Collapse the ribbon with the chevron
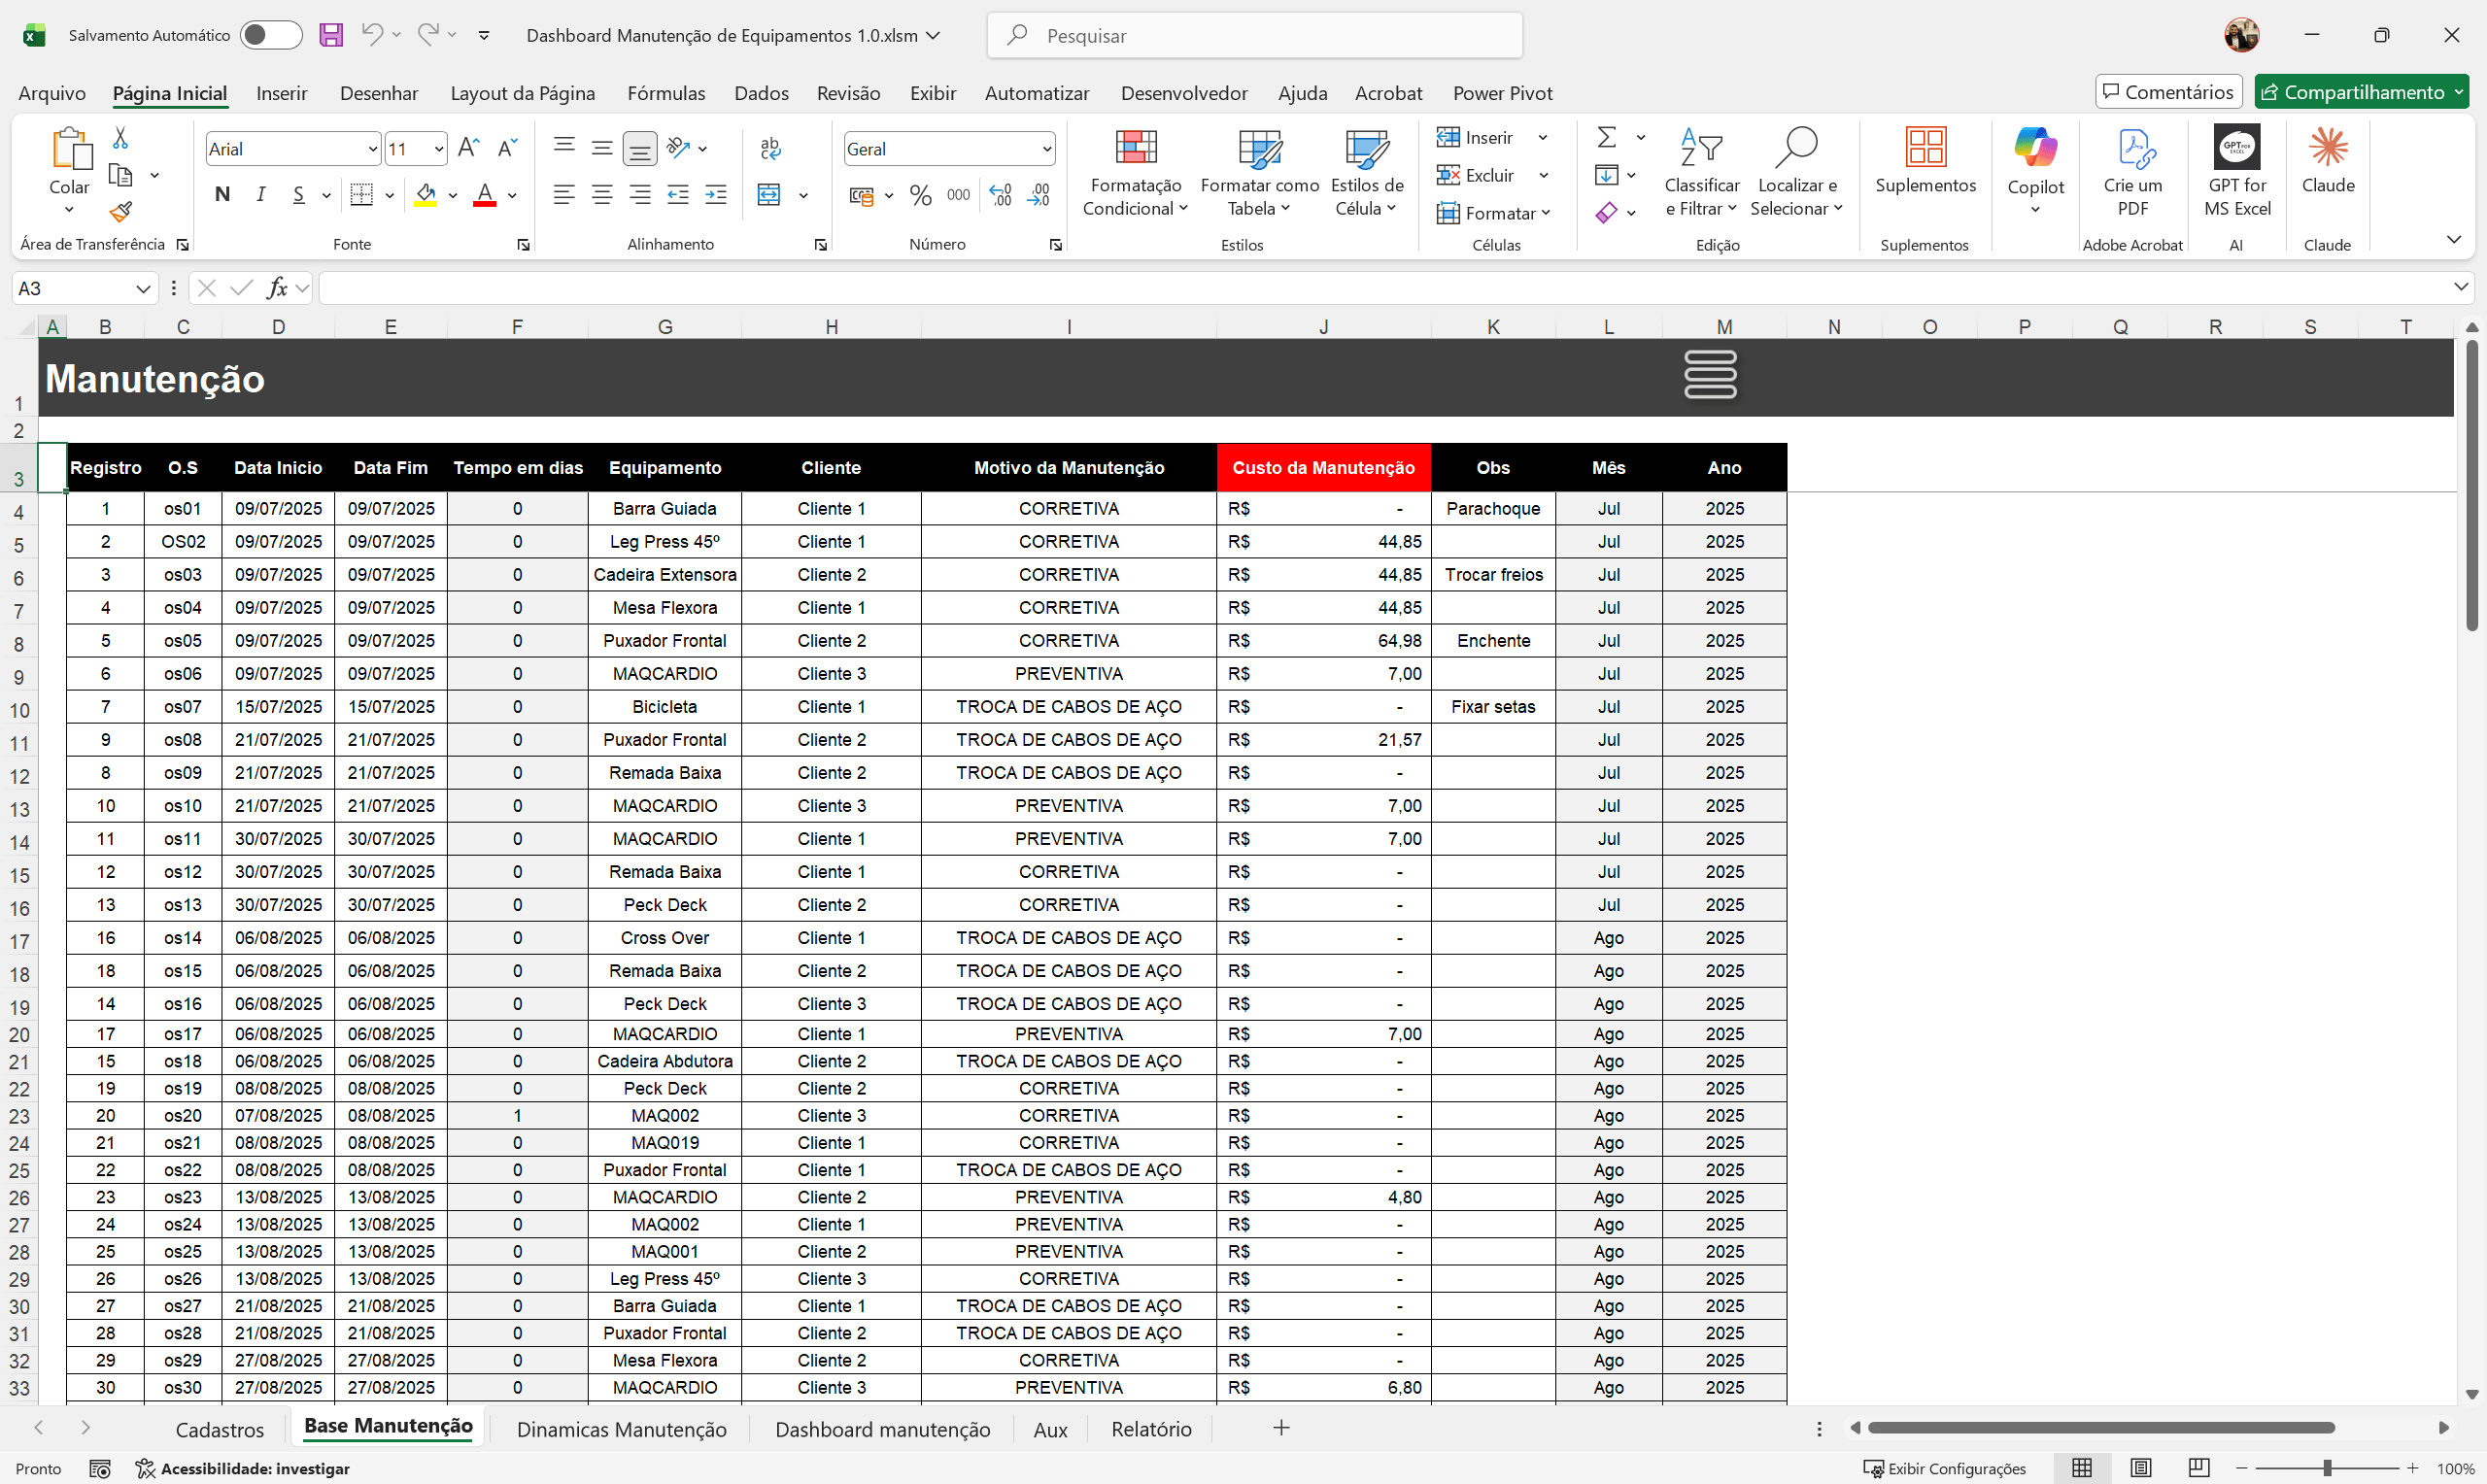This screenshot has height=1484, width=2487. [2453, 239]
